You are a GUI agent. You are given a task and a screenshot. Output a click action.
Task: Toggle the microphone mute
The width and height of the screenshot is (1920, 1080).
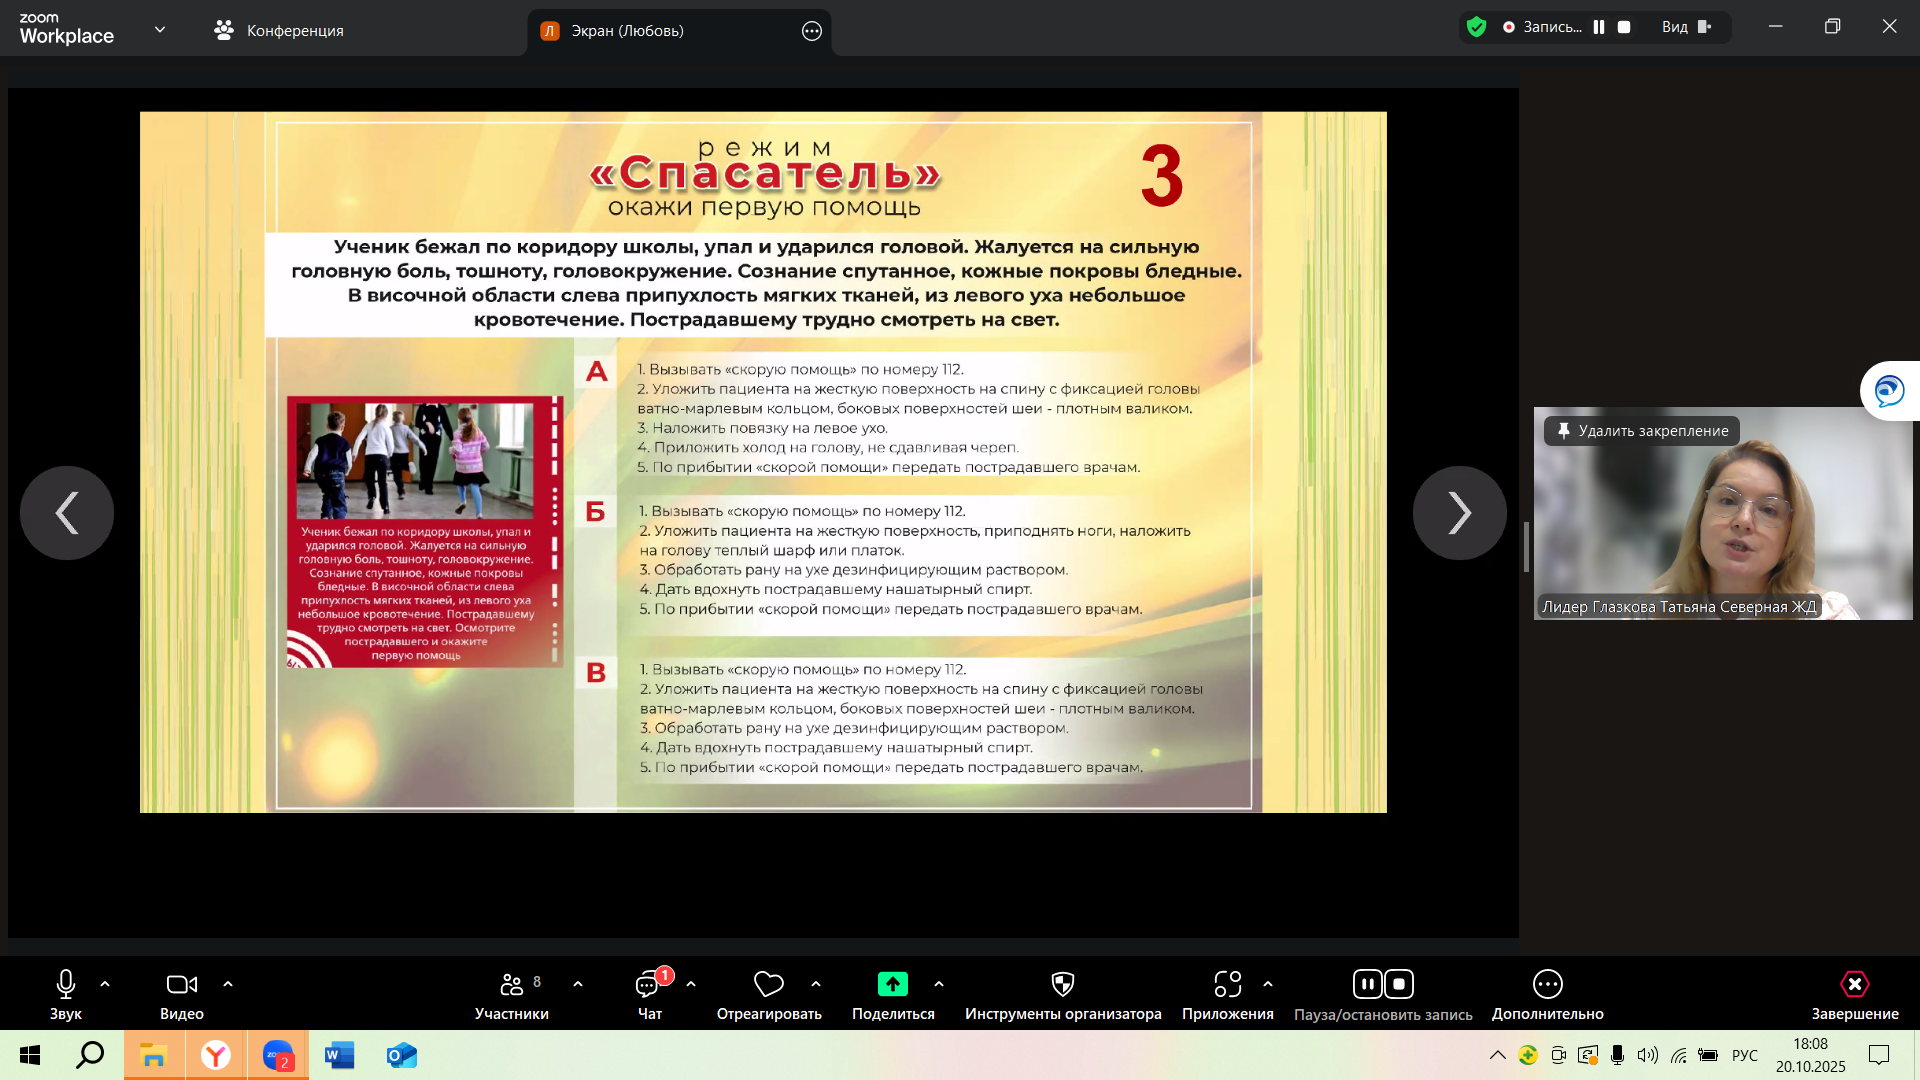(66, 985)
